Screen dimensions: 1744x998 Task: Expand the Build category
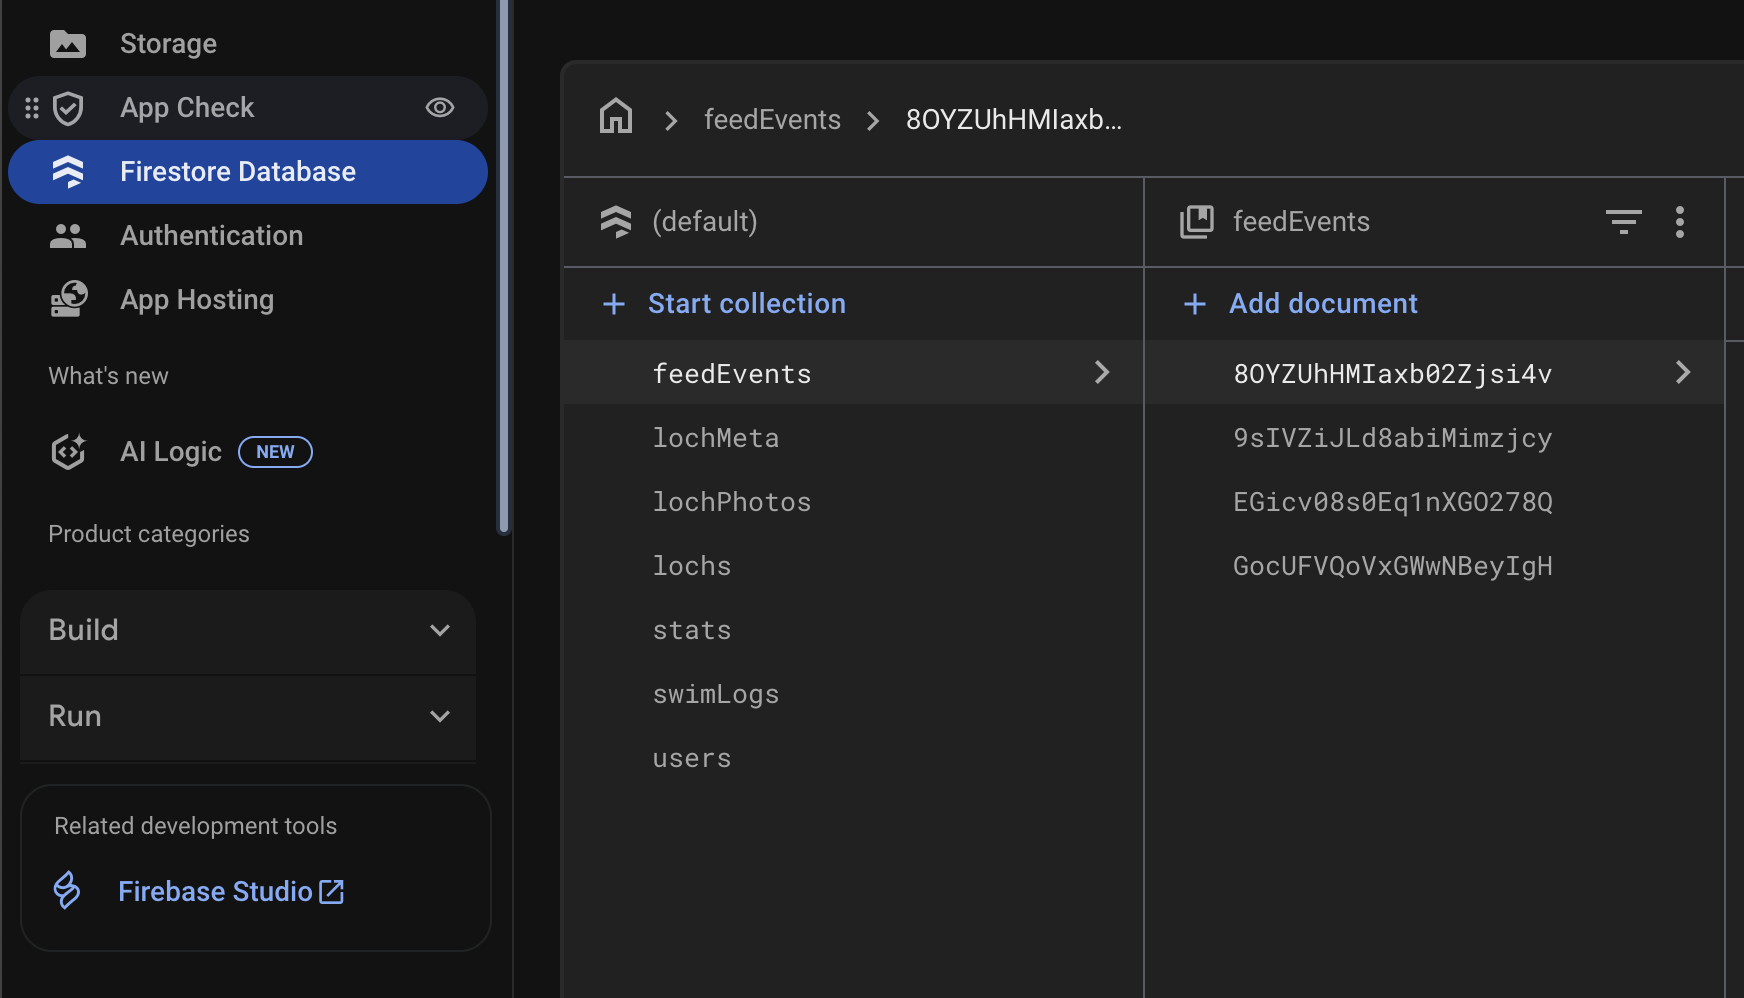(x=248, y=630)
